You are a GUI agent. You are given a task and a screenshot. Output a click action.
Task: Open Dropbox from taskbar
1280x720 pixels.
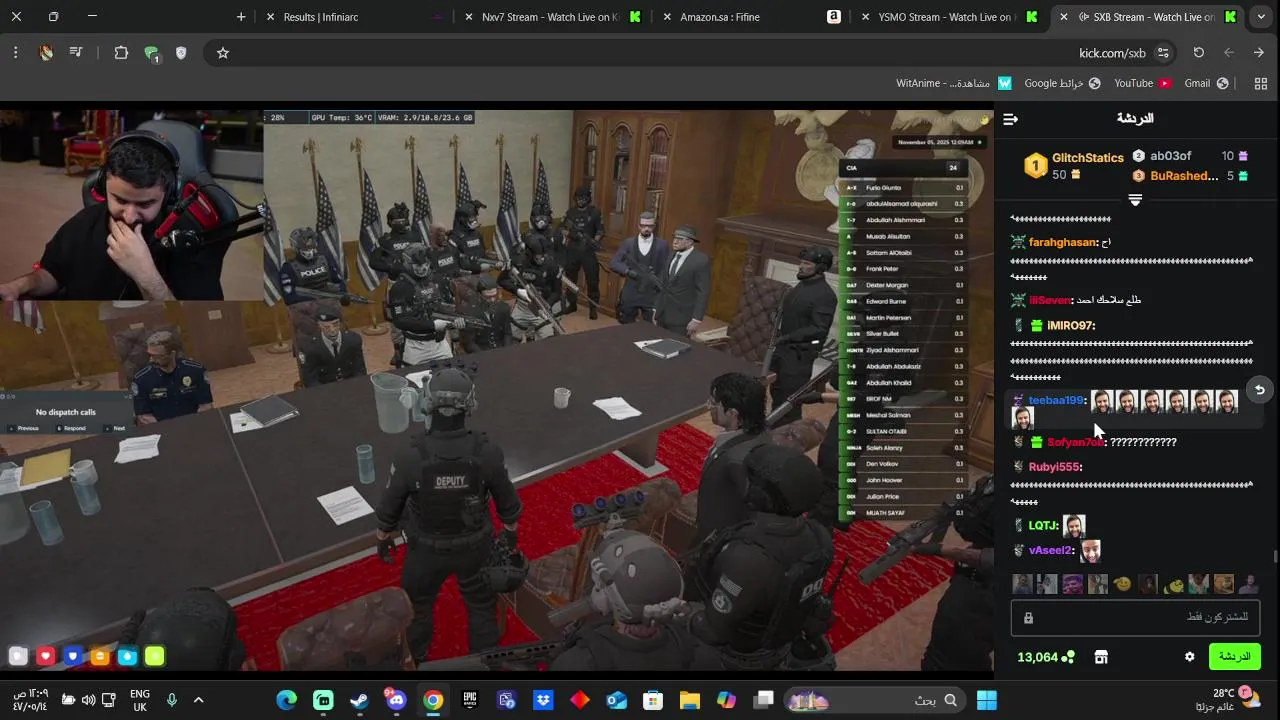pyautogui.click(x=543, y=700)
